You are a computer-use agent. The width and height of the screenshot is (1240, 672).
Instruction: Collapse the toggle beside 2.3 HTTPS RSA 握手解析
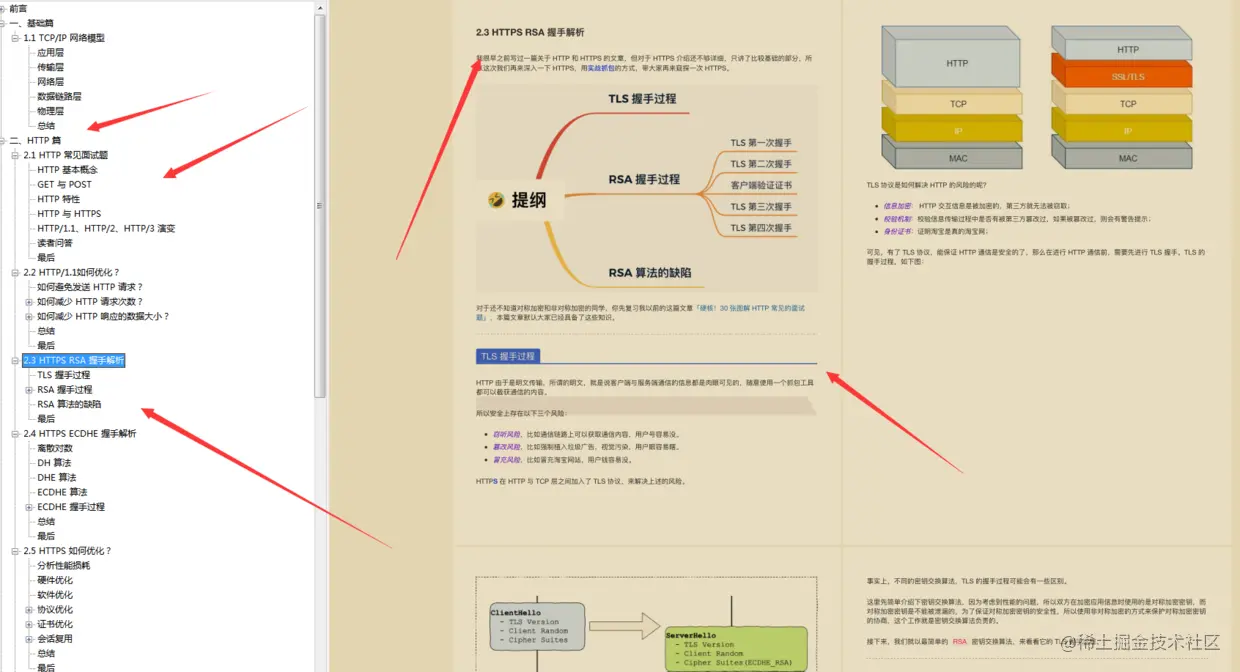pyautogui.click(x=16, y=360)
